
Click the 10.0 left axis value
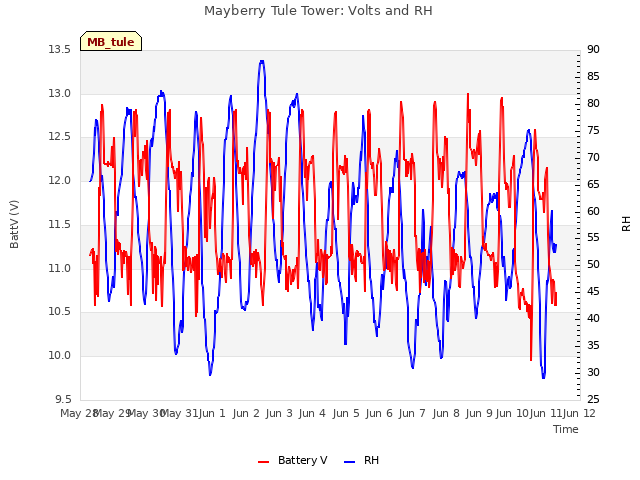[60, 356]
